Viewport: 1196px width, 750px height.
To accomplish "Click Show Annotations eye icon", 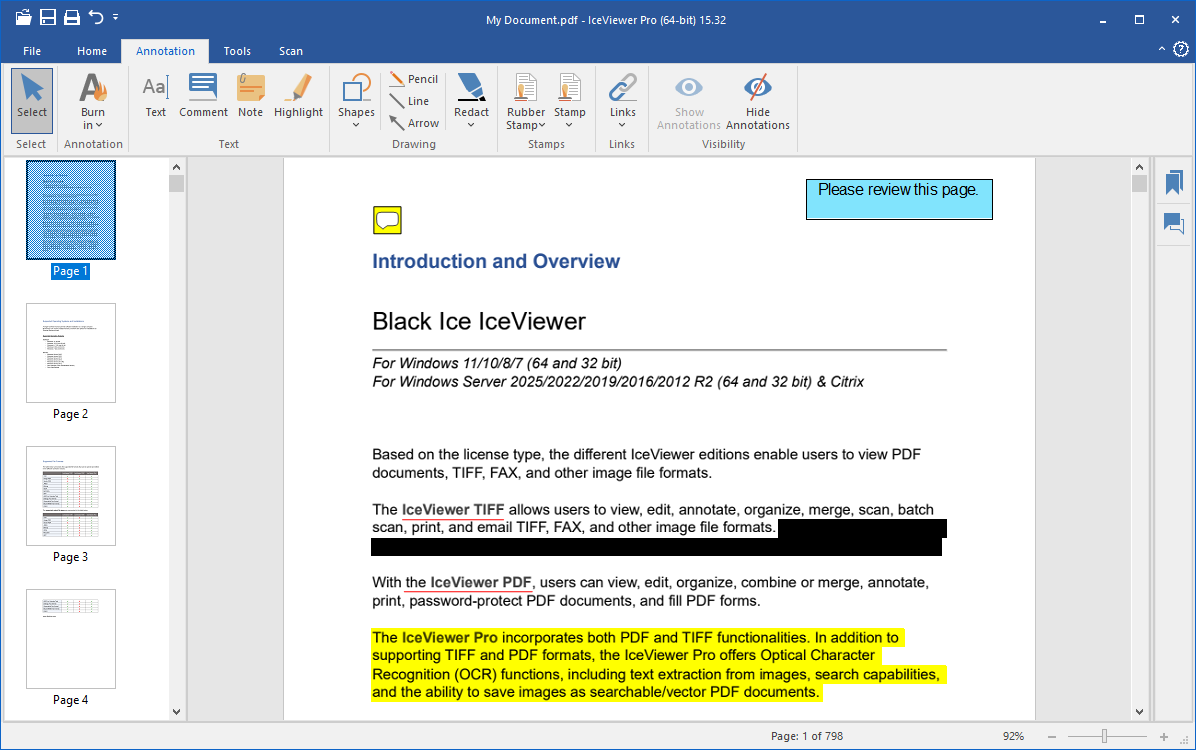I will [689, 87].
